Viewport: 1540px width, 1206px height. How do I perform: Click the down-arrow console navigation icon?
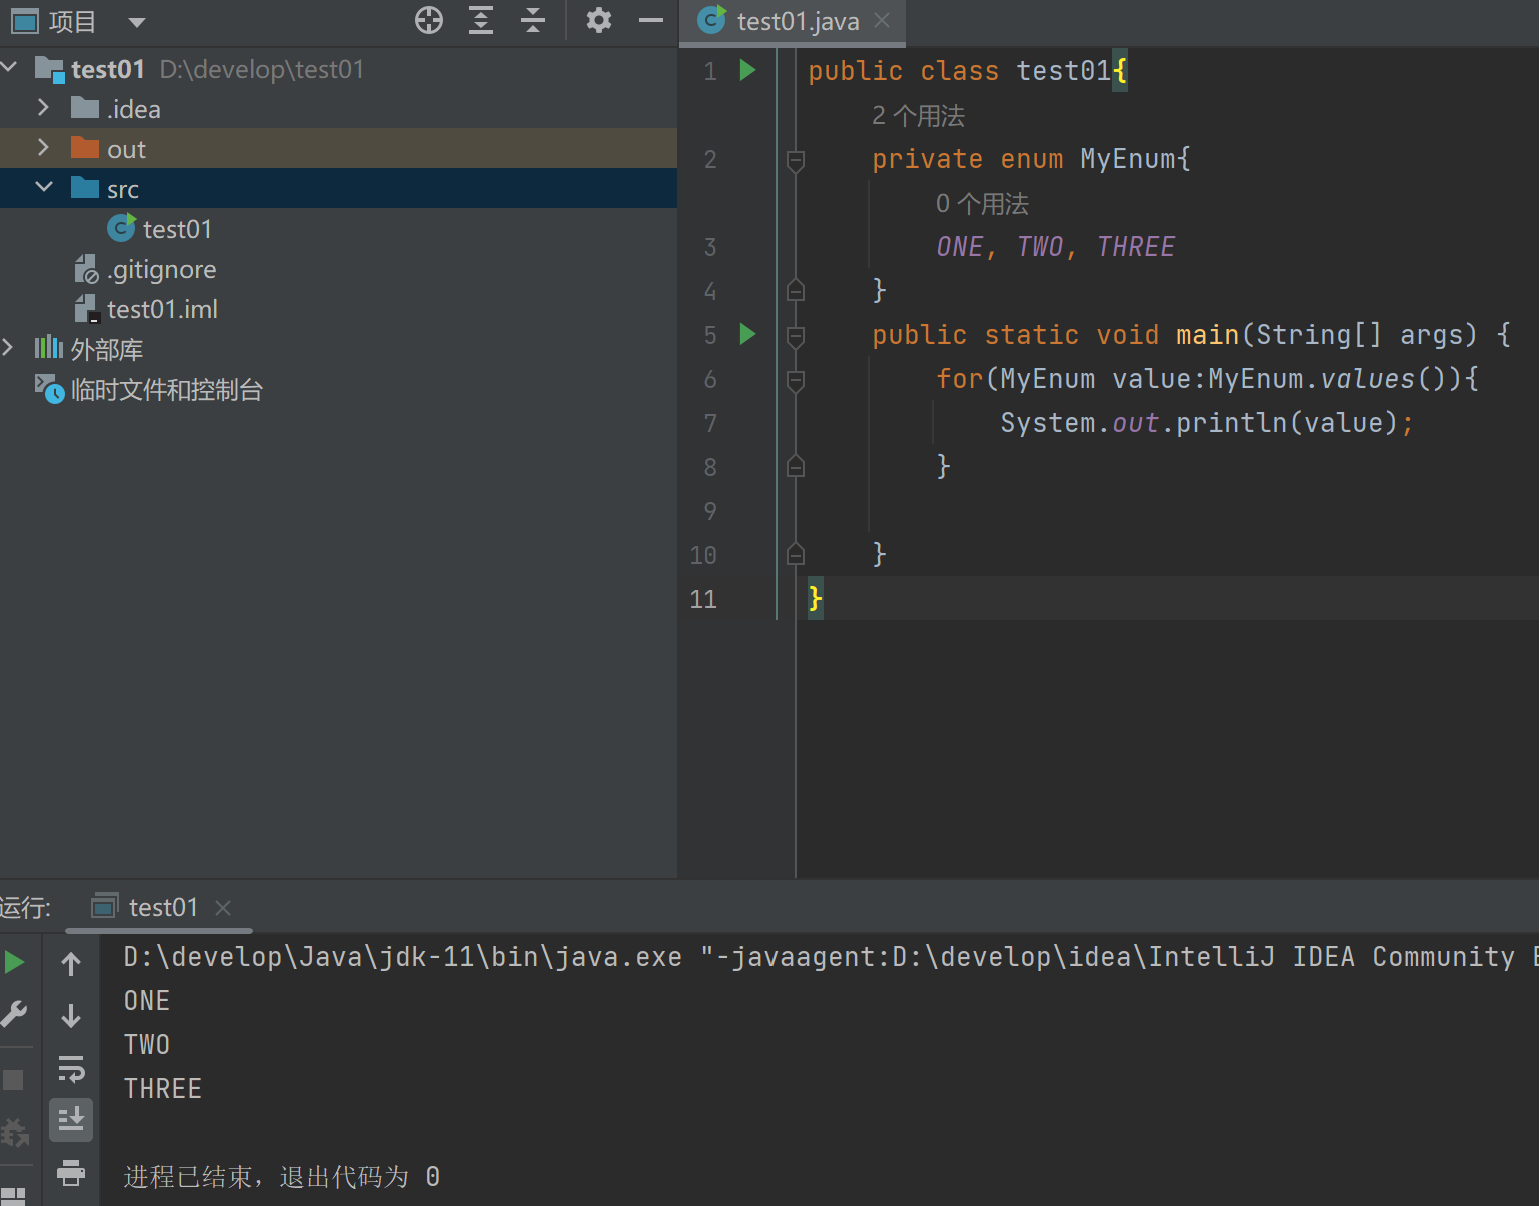pos(71,1016)
